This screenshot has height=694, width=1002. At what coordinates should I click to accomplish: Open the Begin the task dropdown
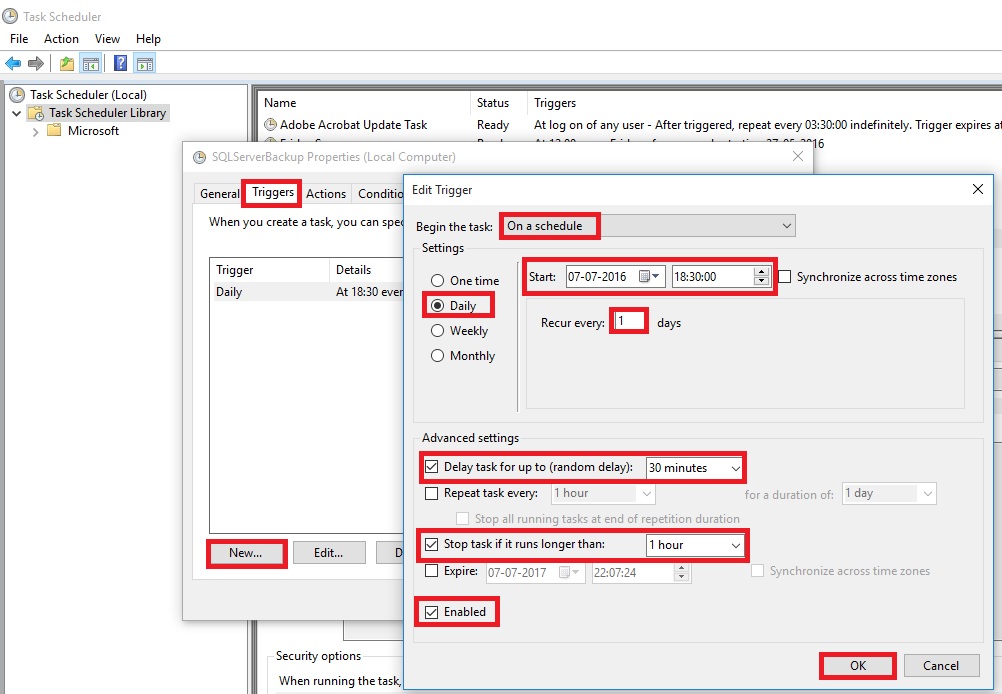tap(787, 226)
